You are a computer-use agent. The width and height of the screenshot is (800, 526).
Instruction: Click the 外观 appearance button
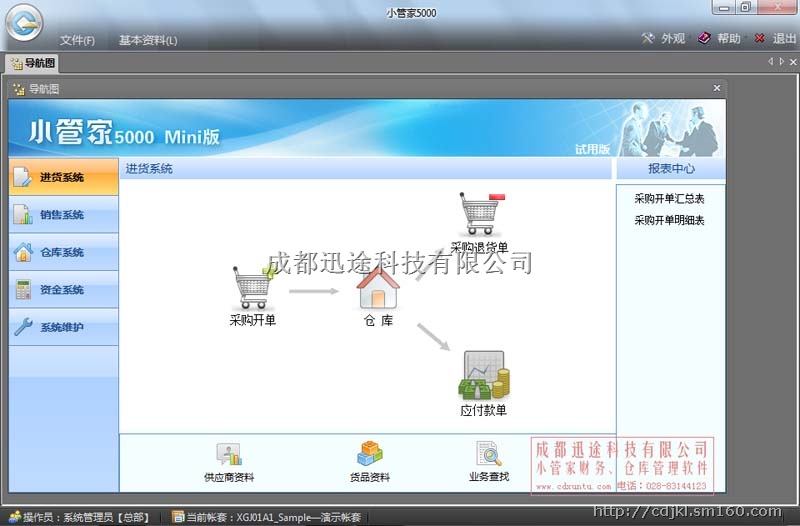664,39
